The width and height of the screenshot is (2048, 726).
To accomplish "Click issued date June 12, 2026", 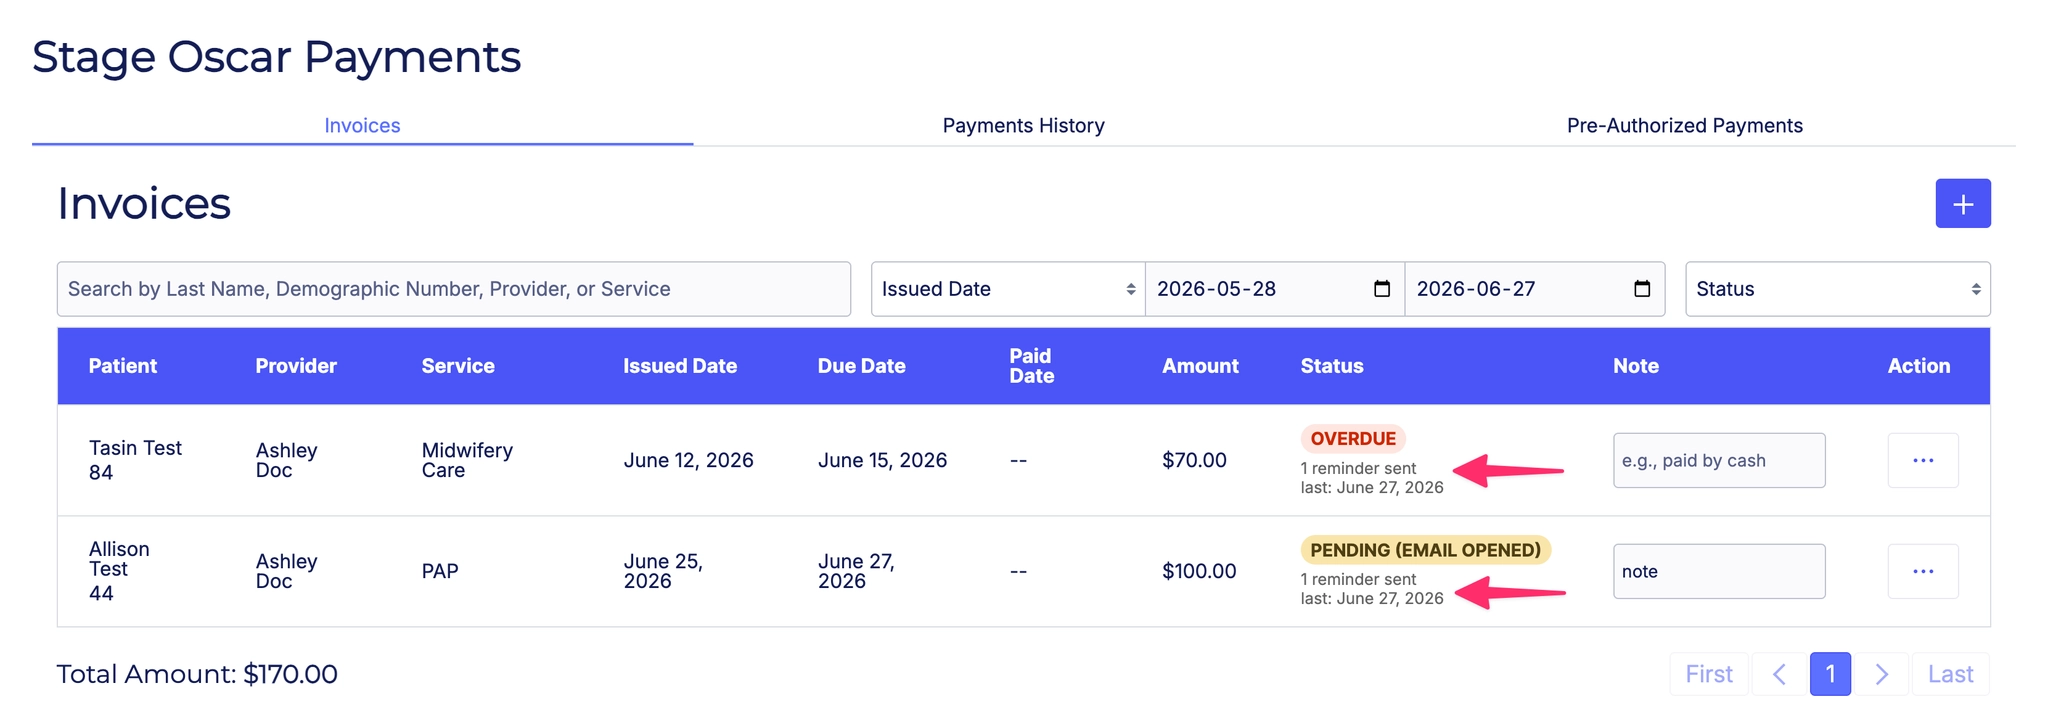I will pos(688,461).
